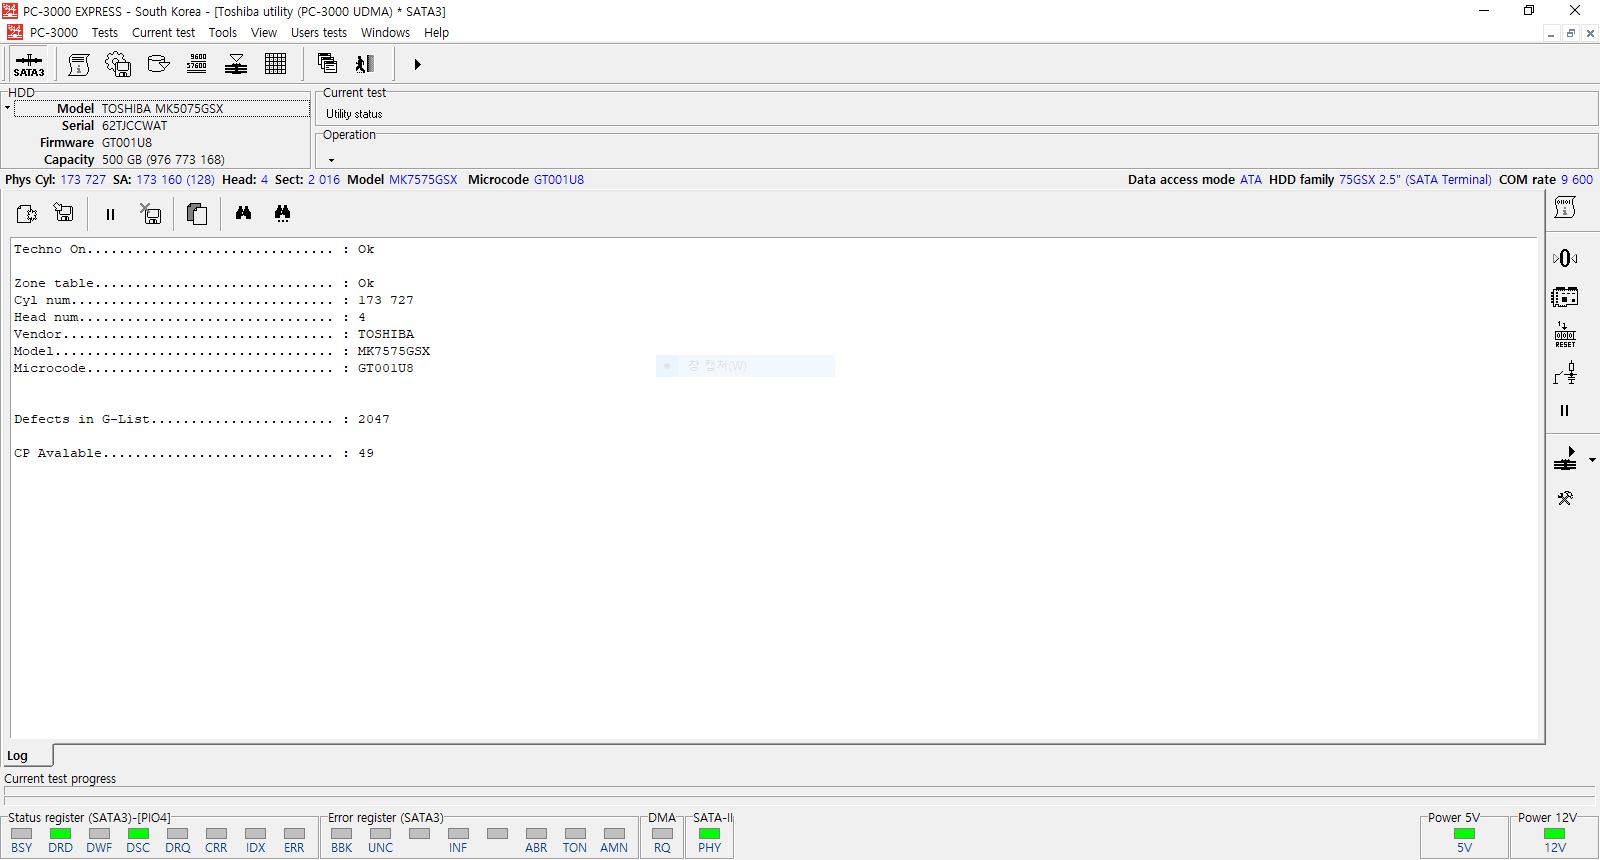Open the Operation dropdown arrow
This screenshot has height=860, width=1600.
(331, 160)
